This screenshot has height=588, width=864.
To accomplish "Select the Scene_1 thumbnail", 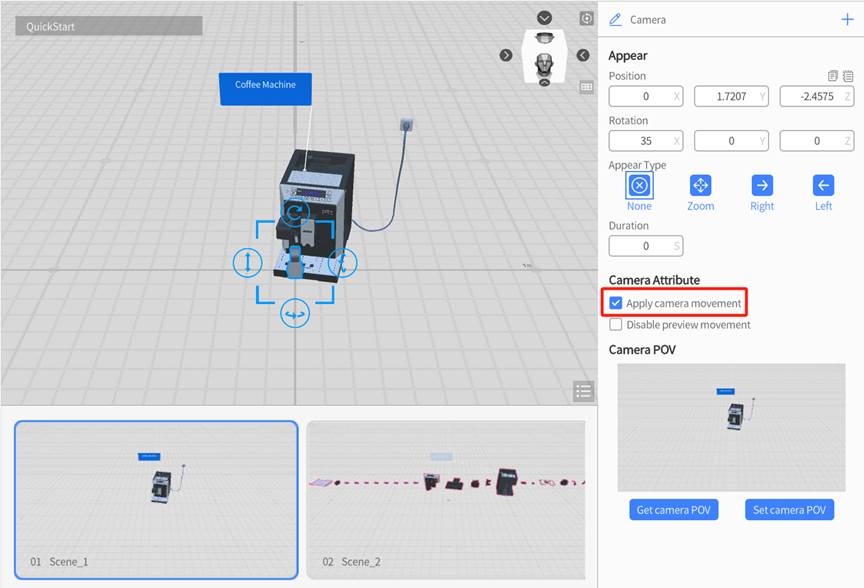I will (x=156, y=499).
